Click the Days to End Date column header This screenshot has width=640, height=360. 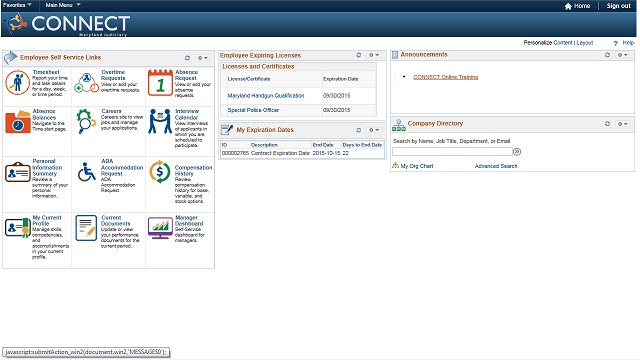(362, 145)
